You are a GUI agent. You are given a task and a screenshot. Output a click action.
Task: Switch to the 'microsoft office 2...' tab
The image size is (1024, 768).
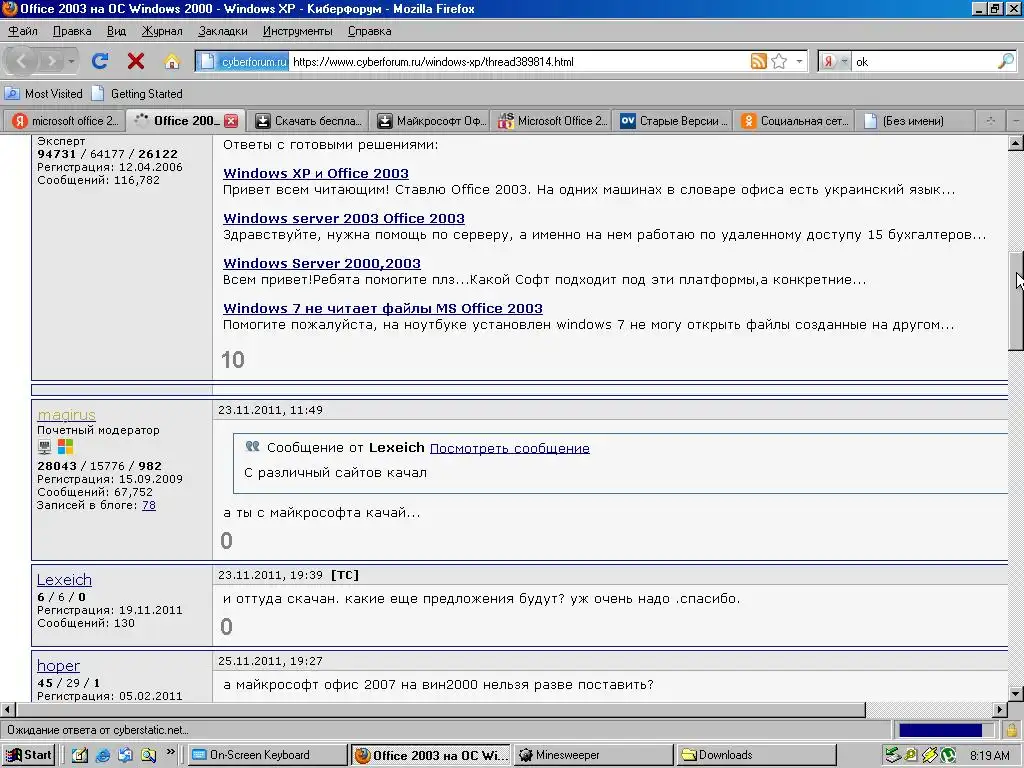coord(65,121)
